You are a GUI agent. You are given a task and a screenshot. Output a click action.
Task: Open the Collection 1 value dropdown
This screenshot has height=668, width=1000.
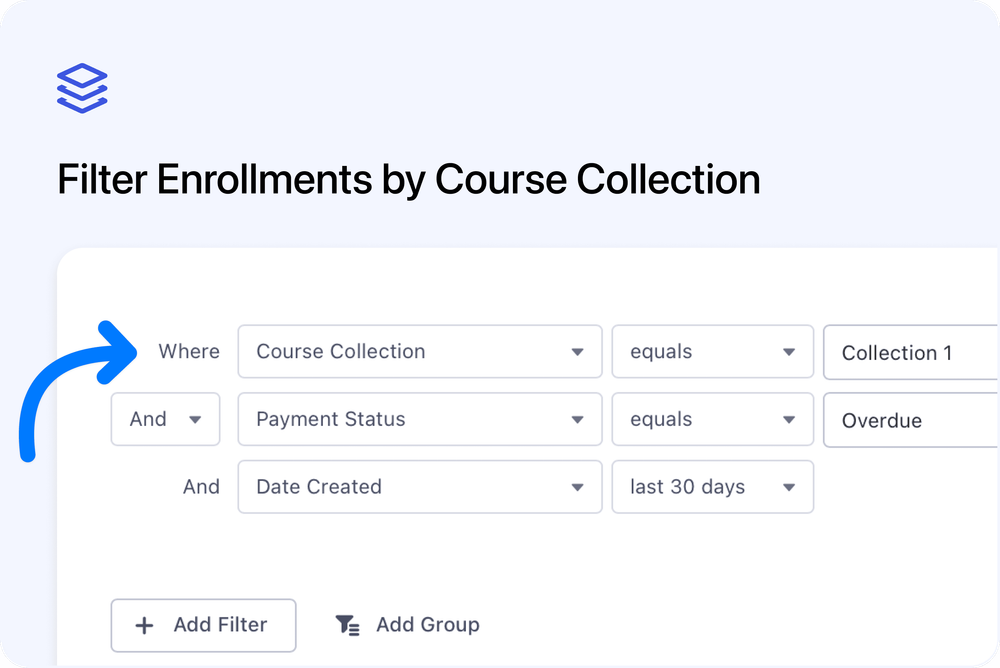tap(910, 352)
